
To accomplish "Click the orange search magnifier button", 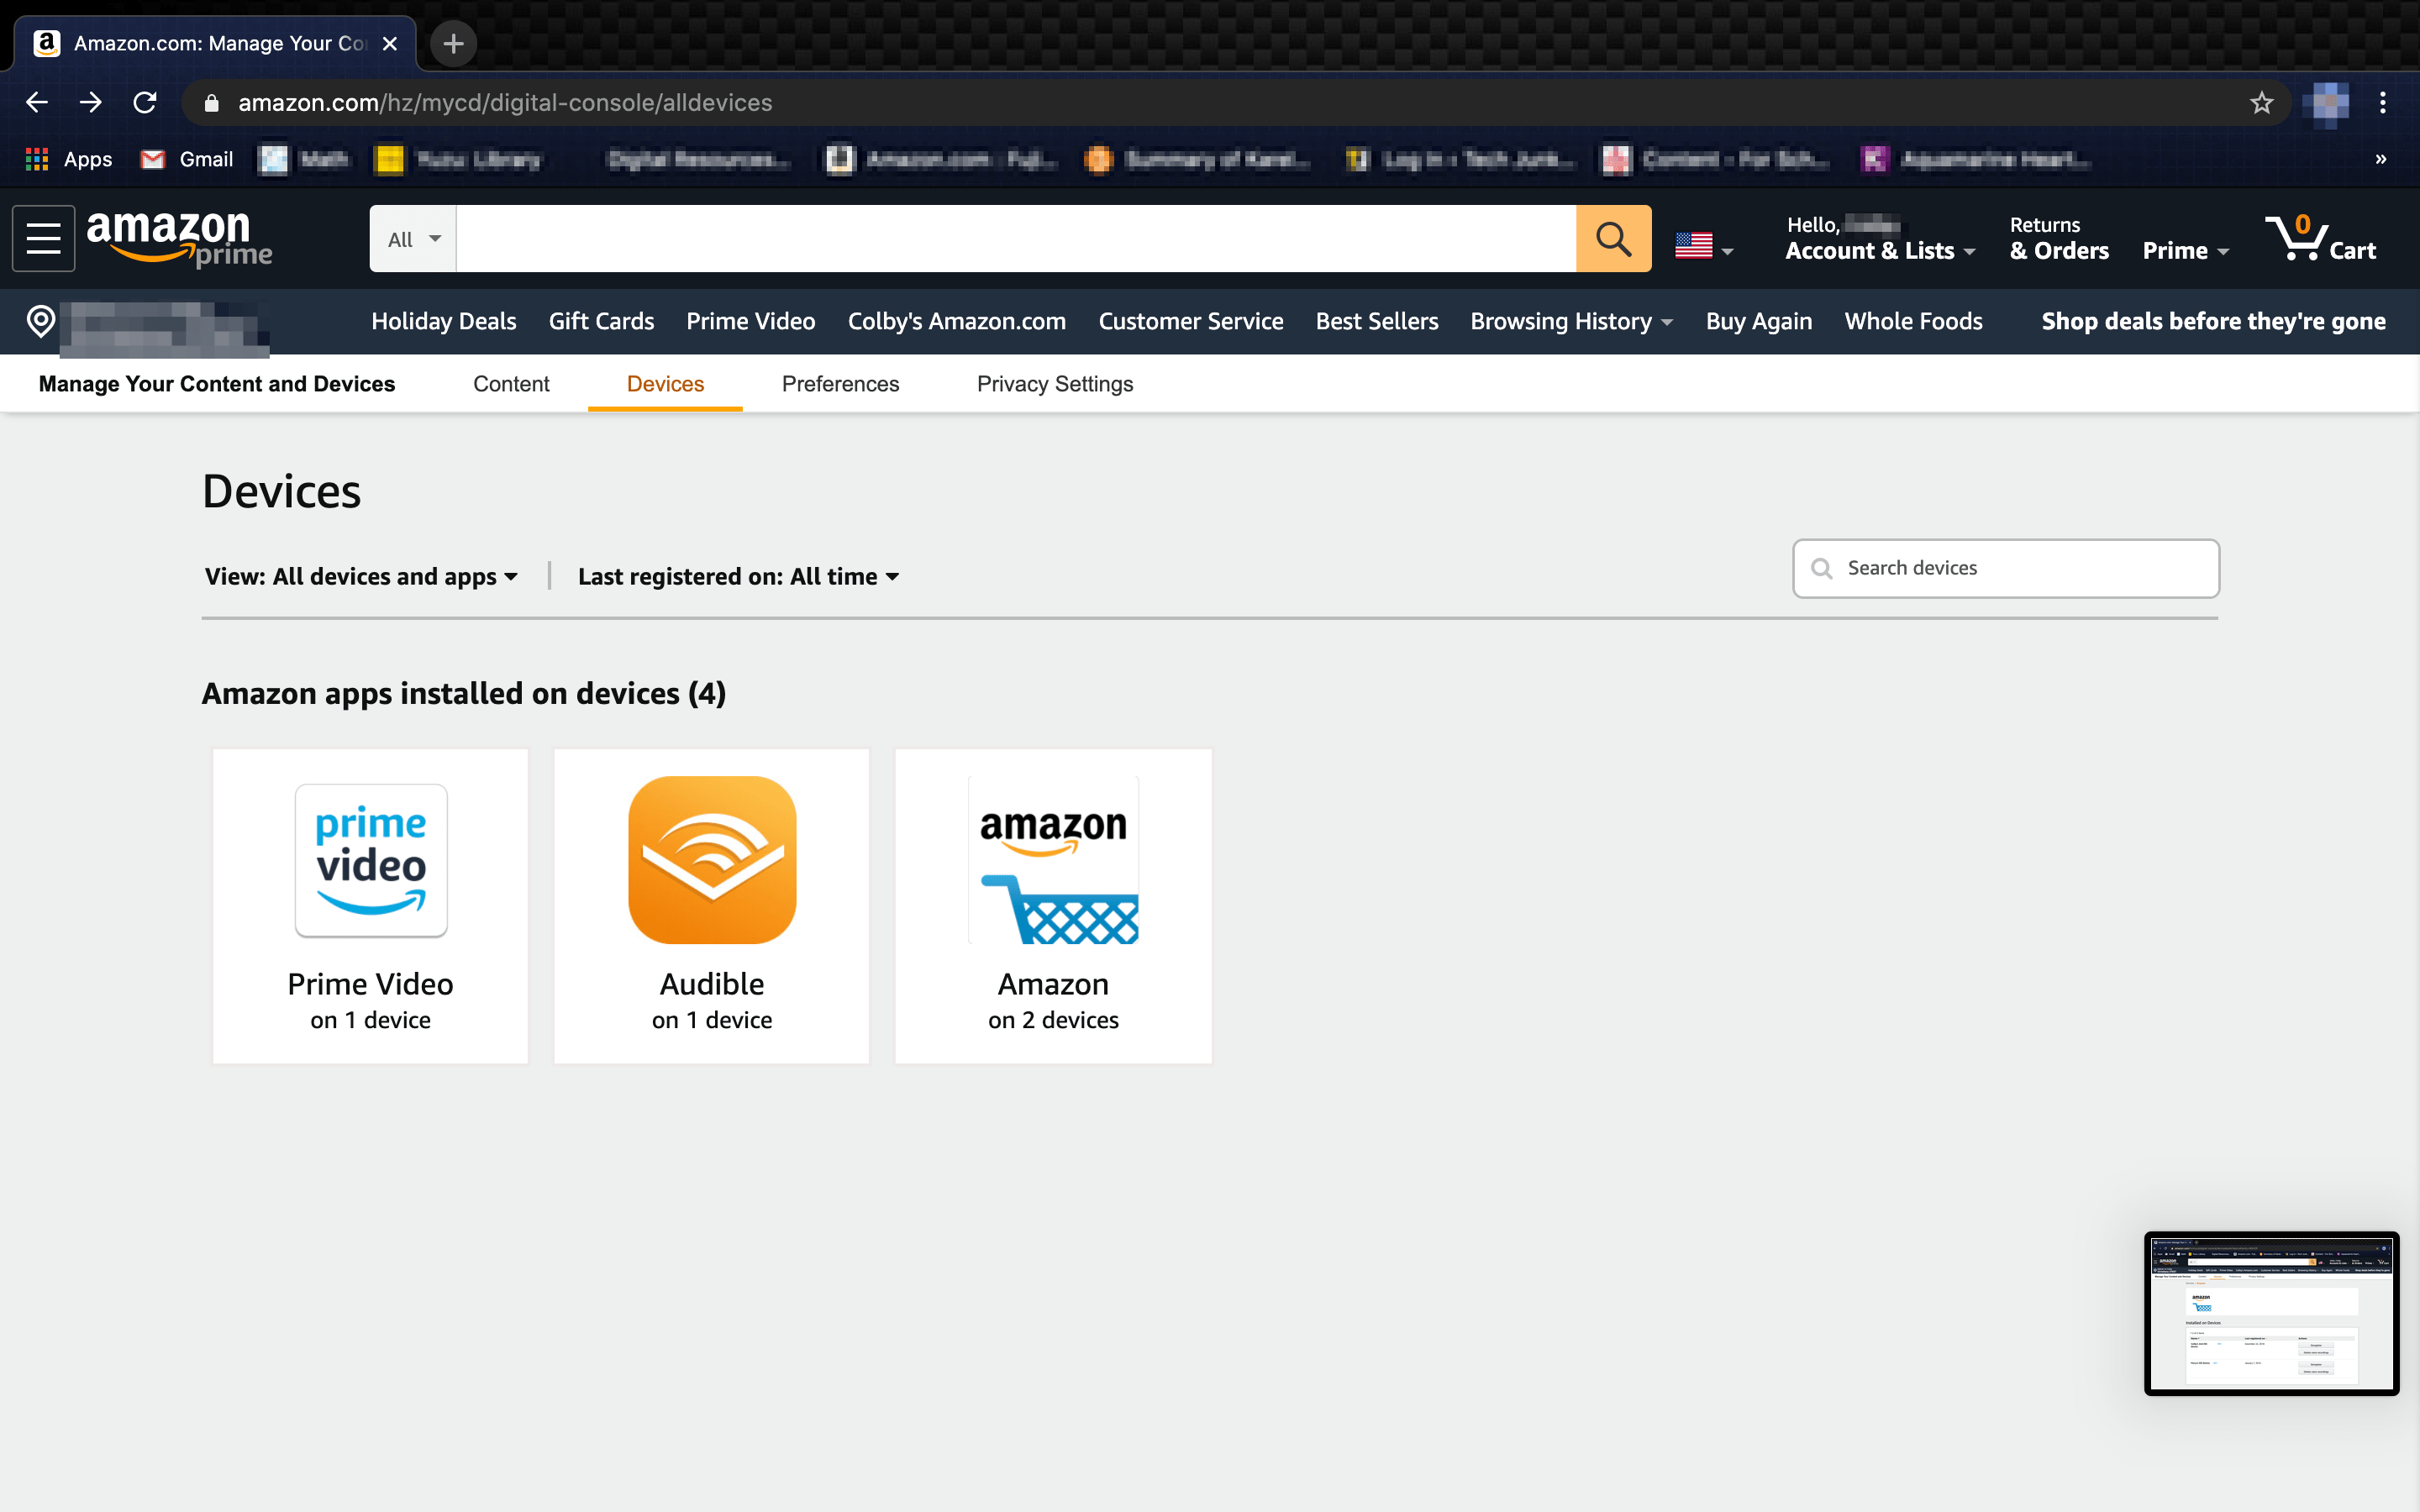I will pyautogui.click(x=1613, y=238).
